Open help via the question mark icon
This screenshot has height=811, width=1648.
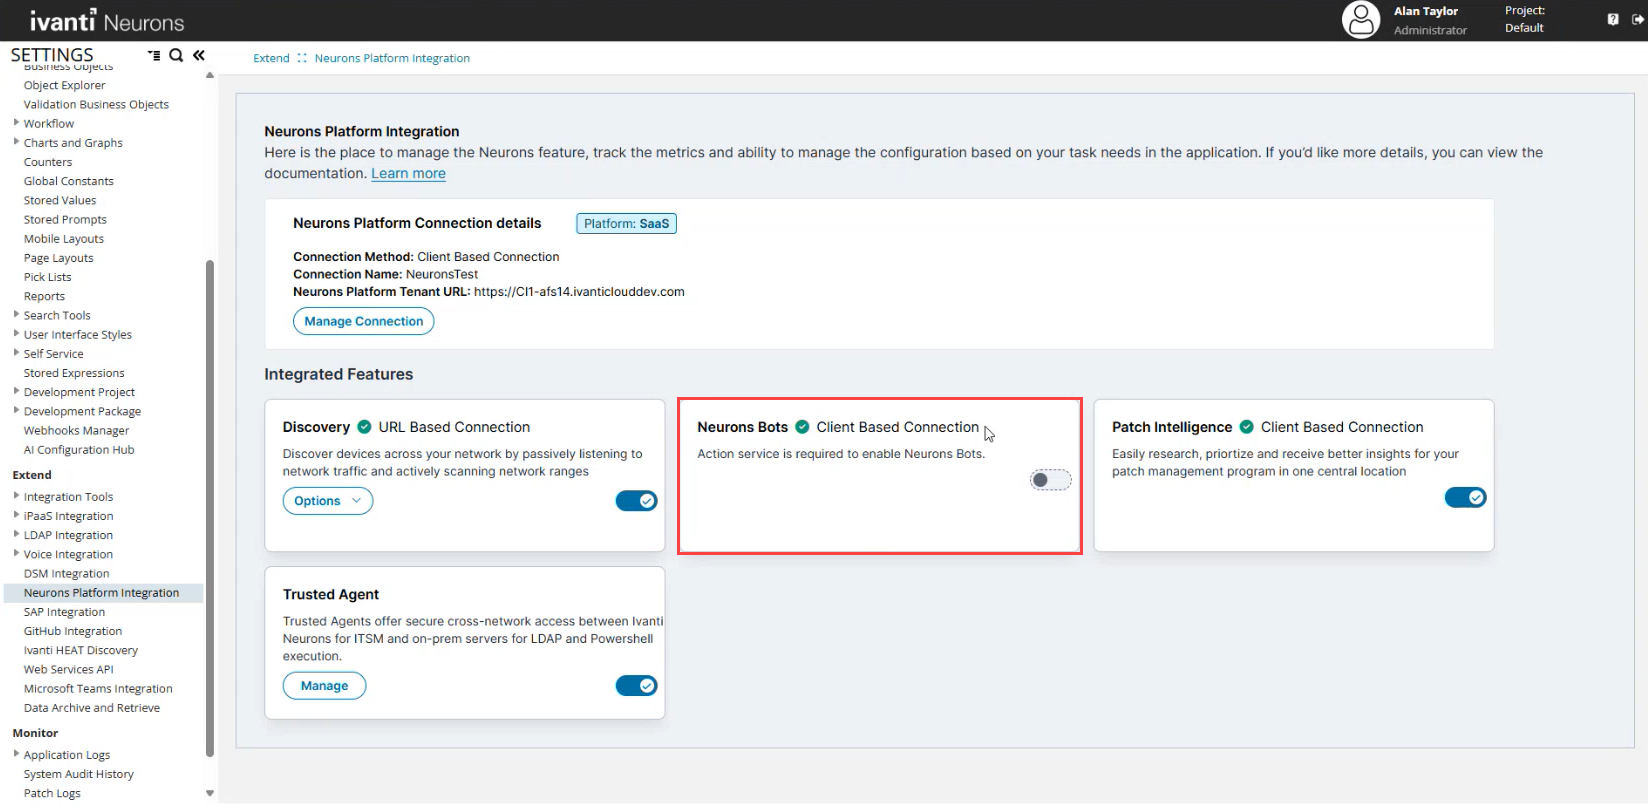(1613, 19)
